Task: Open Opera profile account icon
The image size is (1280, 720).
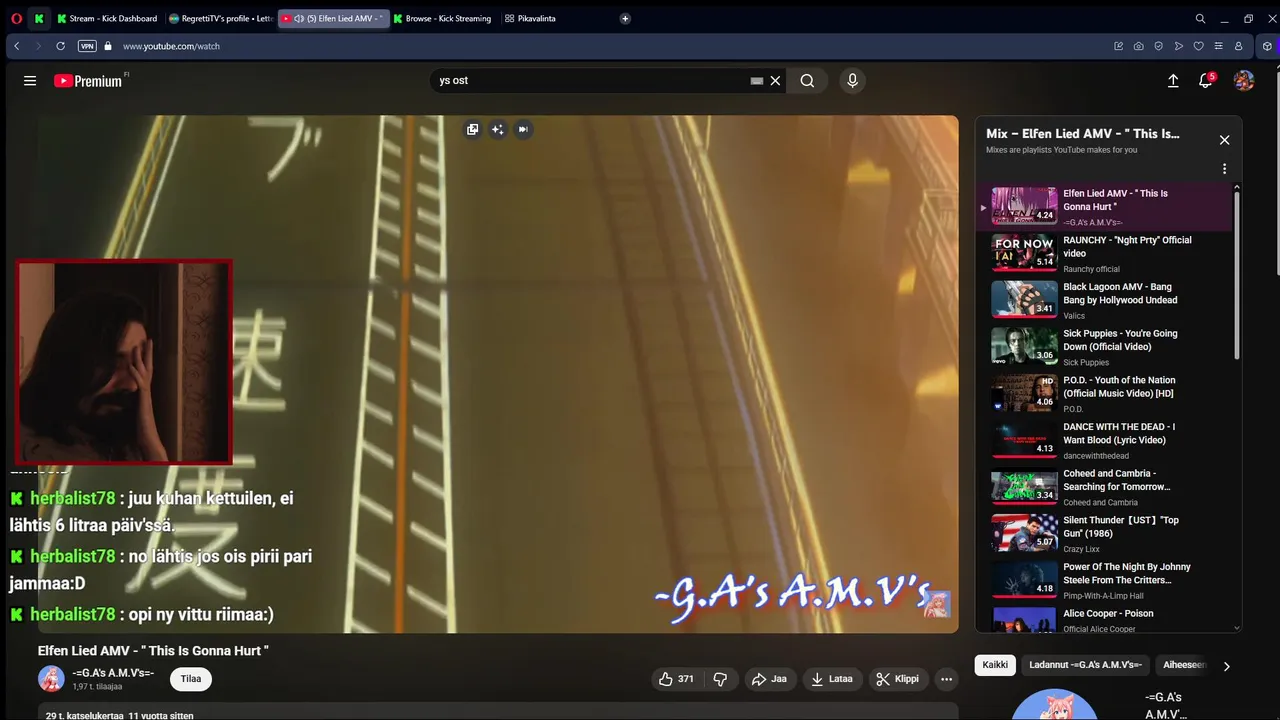Action: coord(1238,46)
